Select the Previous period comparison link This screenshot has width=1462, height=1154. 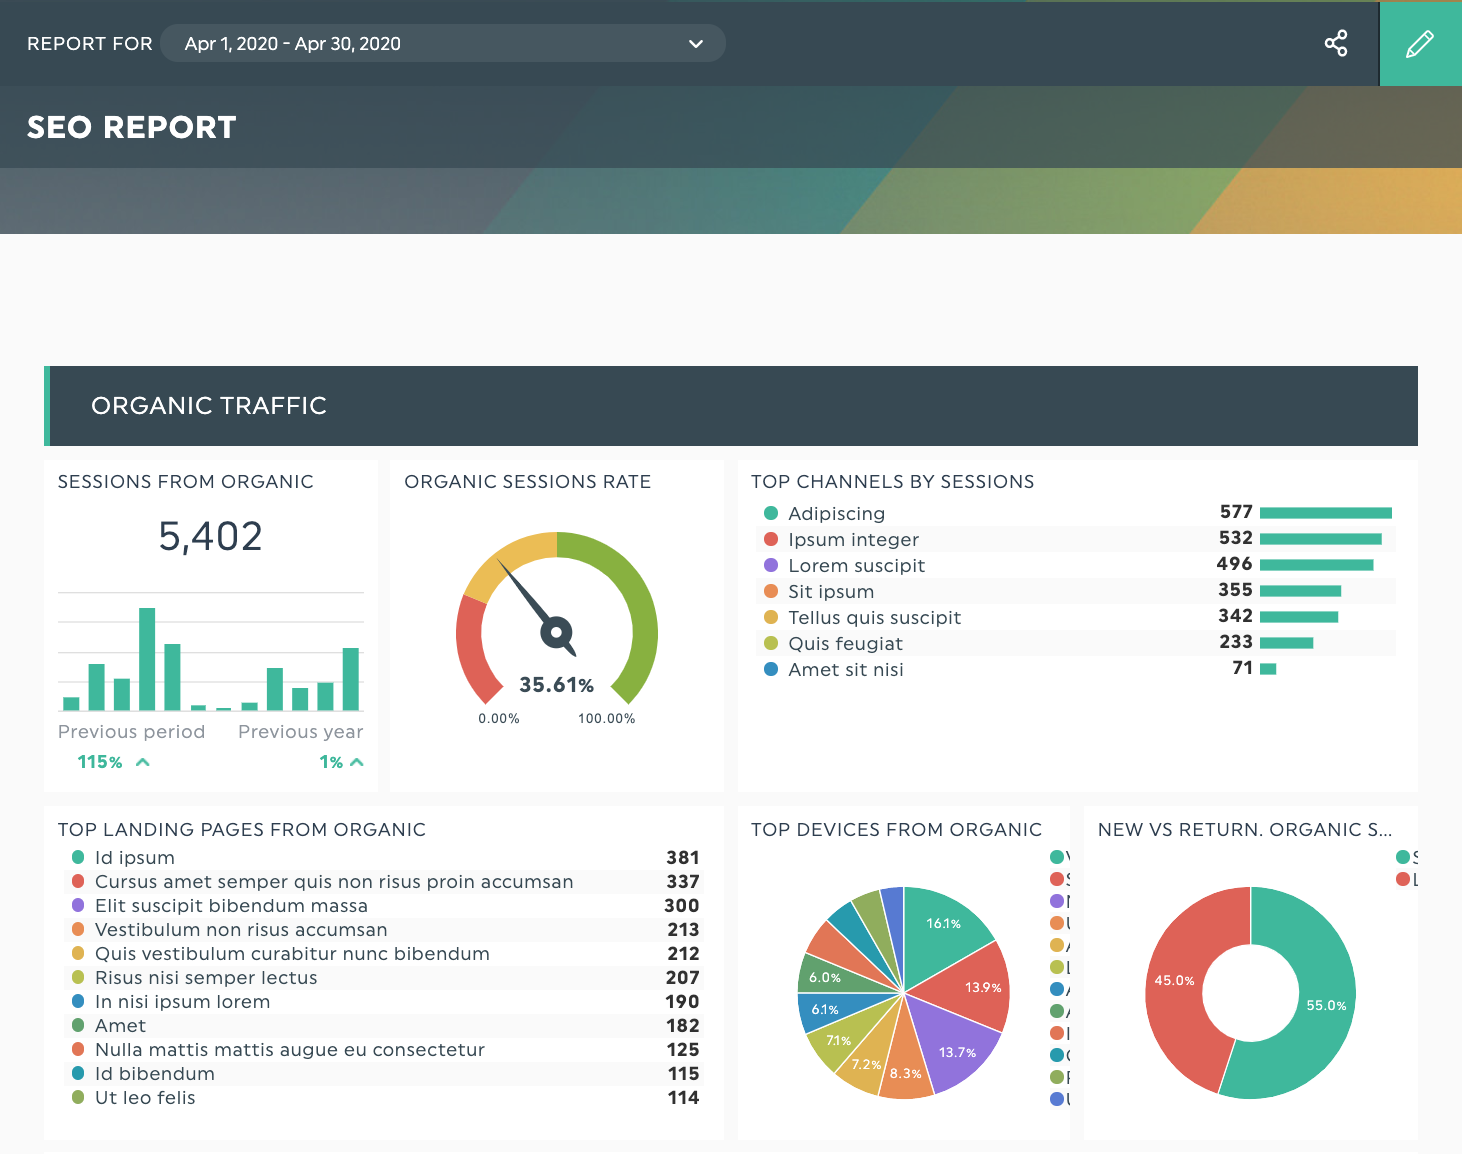pyautogui.click(x=131, y=731)
